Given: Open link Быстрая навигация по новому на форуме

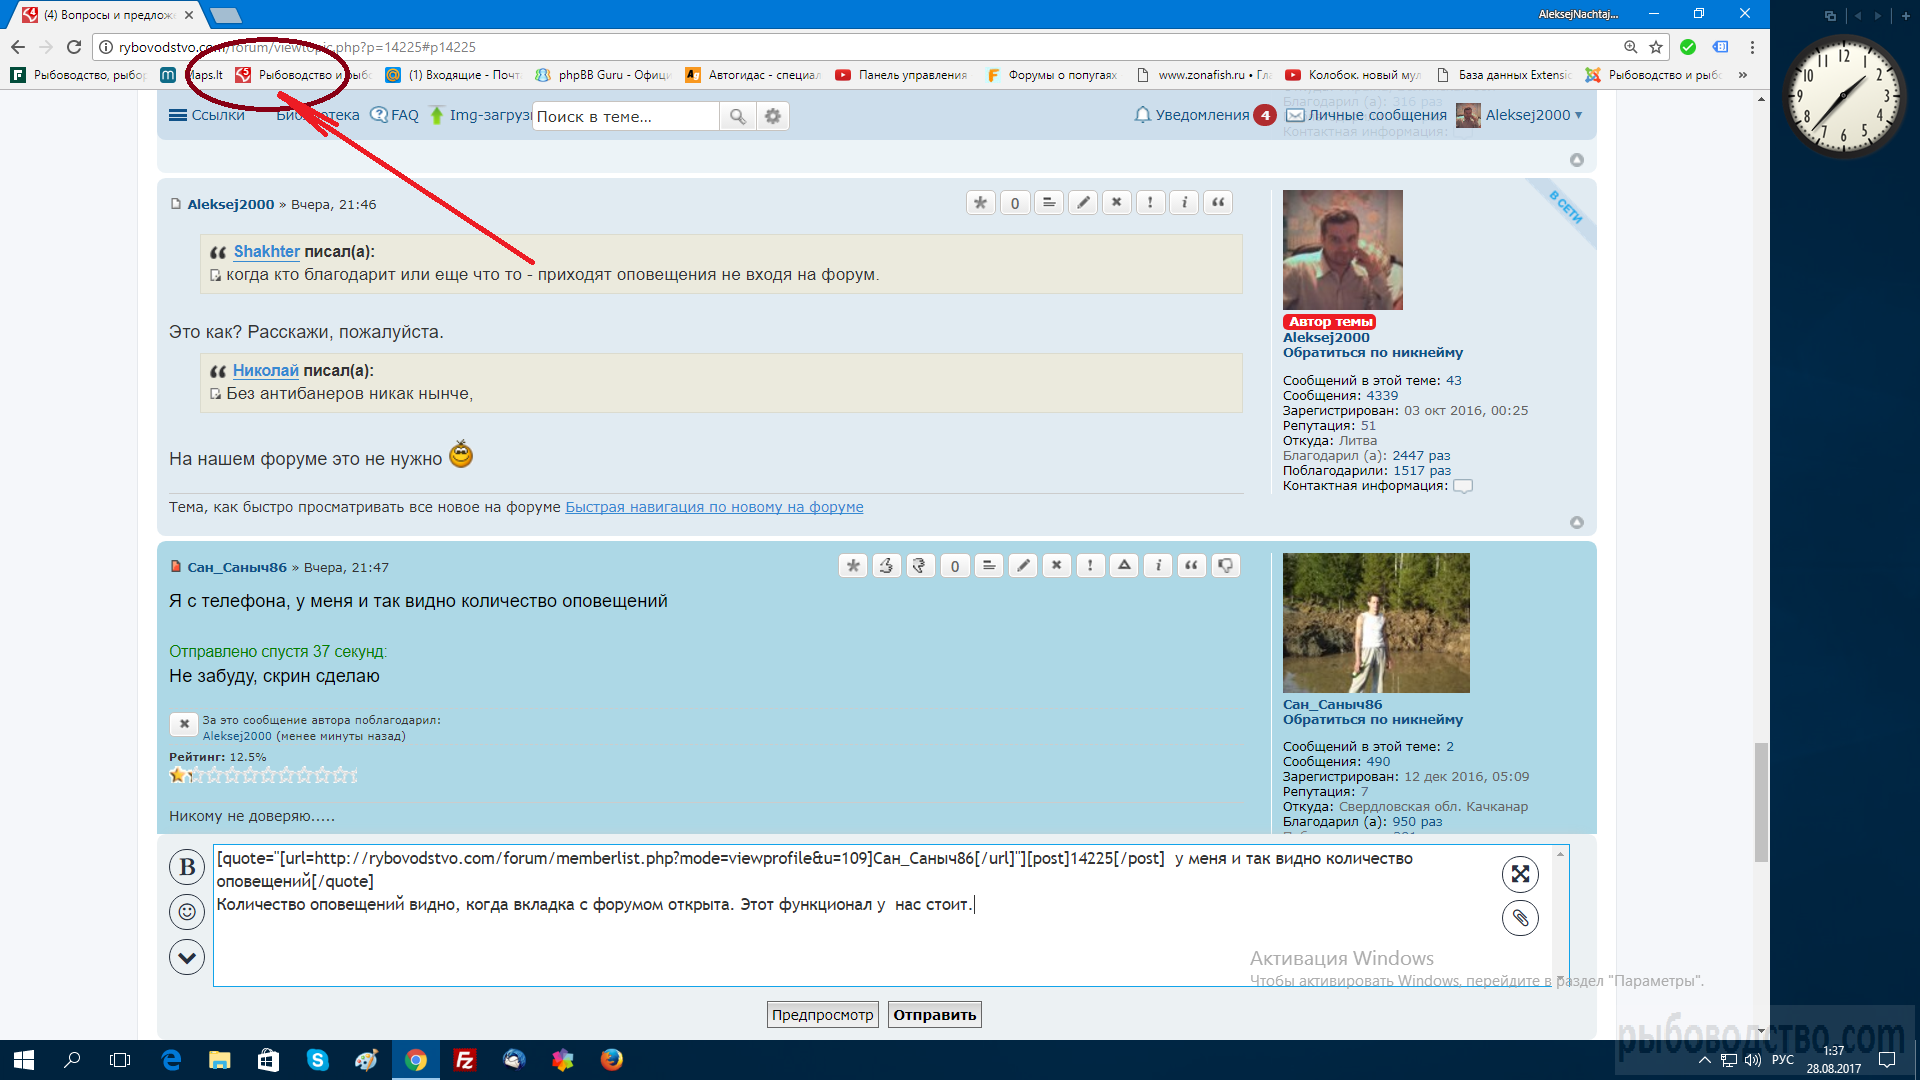Looking at the screenshot, I should coord(714,507).
